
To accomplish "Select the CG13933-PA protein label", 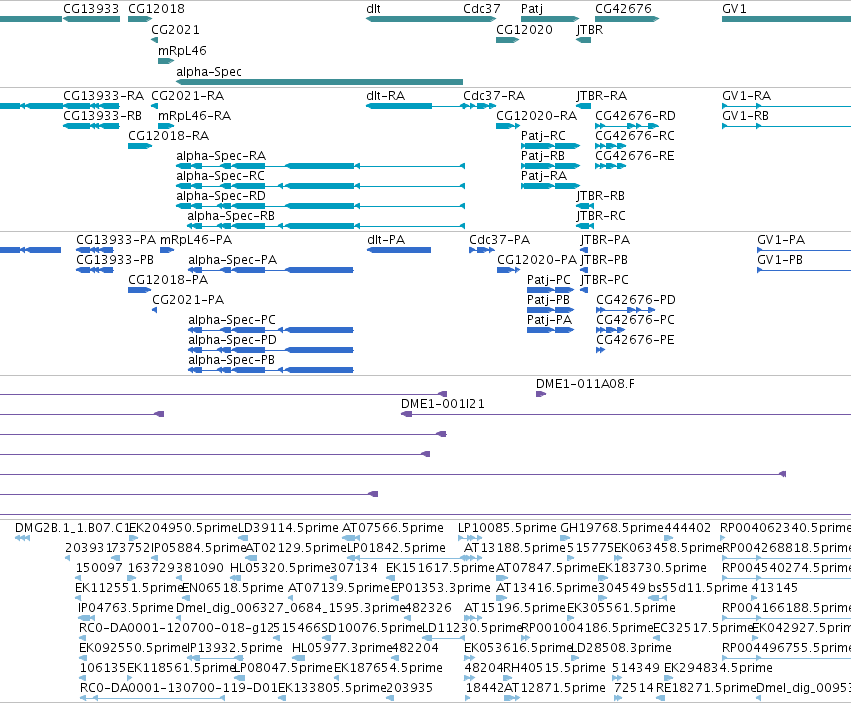I will (x=116, y=239).
